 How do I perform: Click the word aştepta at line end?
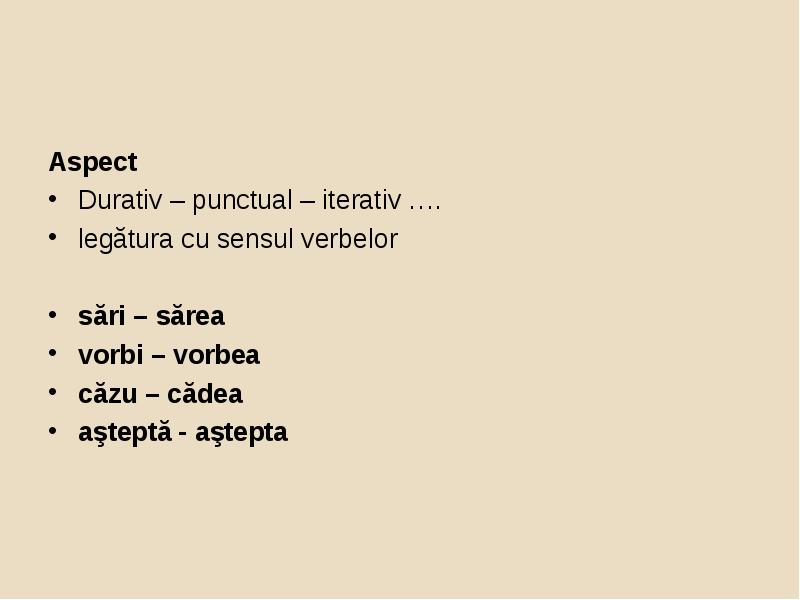pos(241,433)
